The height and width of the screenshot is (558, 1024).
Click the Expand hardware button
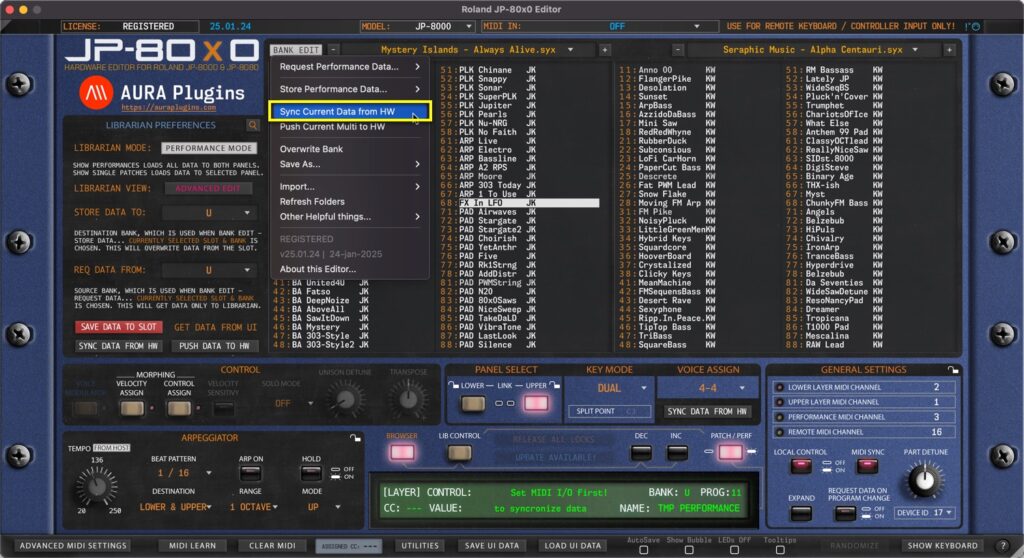[801, 513]
